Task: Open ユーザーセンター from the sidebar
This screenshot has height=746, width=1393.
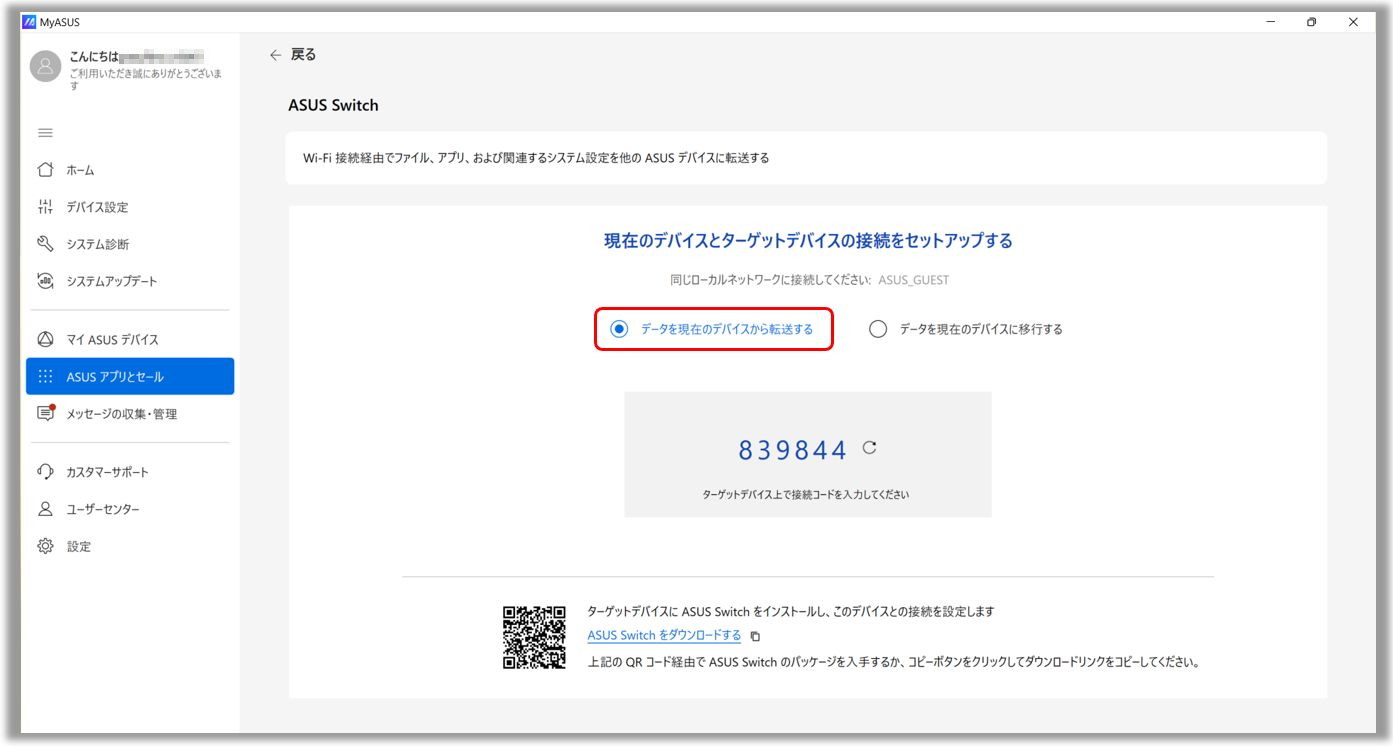Action: point(130,509)
